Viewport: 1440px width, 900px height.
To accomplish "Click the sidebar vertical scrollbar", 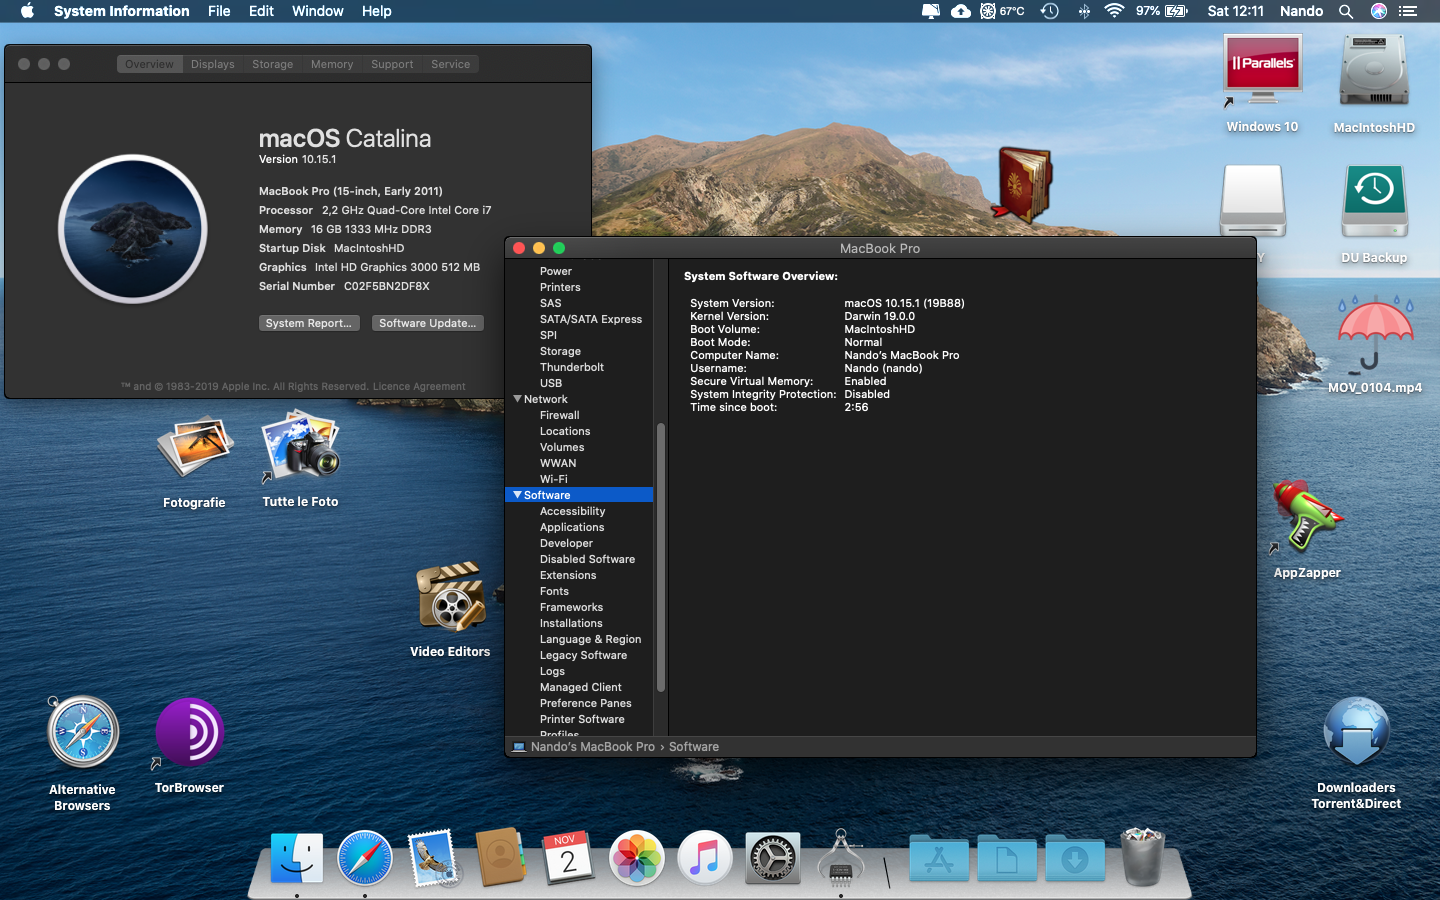I will (x=660, y=557).
